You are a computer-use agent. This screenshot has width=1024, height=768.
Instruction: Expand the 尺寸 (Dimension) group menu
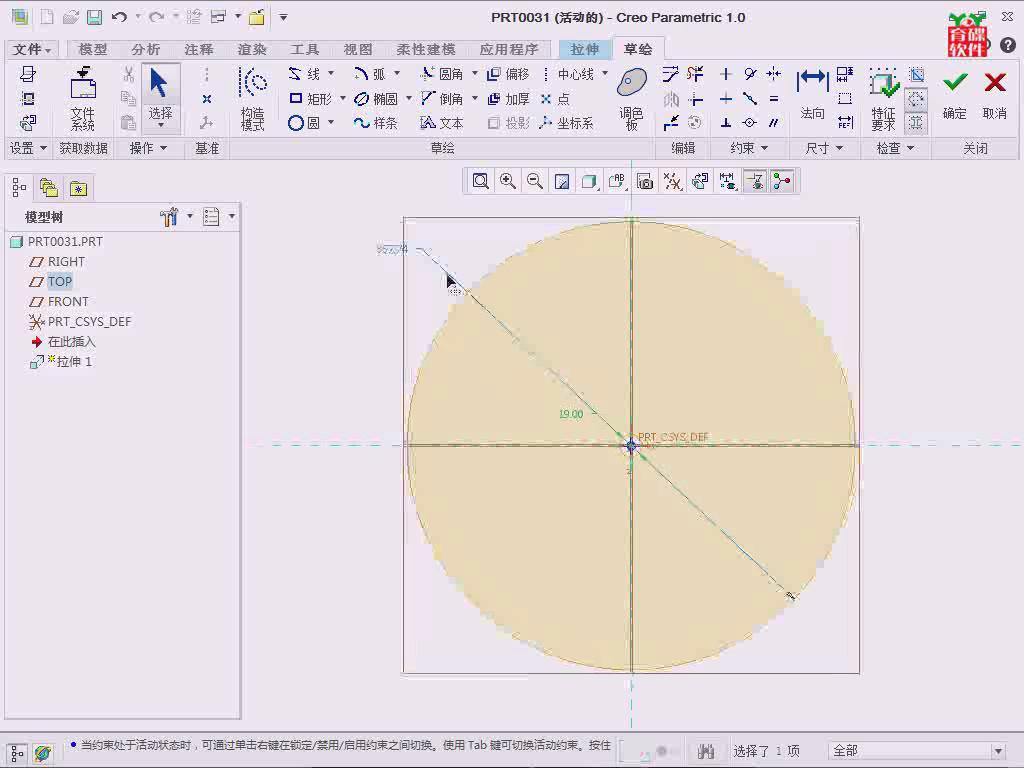pyautogui.click(x=824, y=148)
